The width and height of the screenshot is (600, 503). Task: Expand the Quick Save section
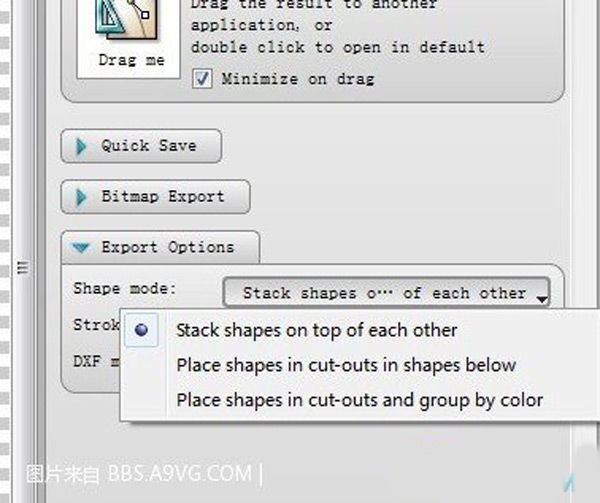coord(141,146)
